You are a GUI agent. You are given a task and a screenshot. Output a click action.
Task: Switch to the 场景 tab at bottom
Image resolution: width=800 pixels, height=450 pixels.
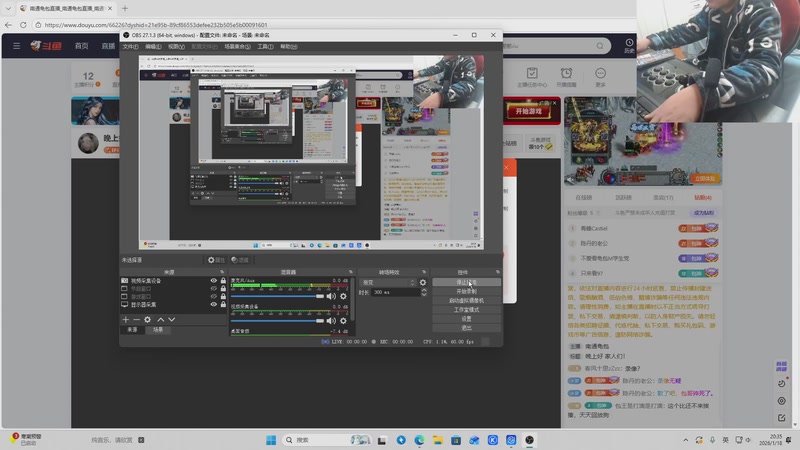click(x=158, y=330)
